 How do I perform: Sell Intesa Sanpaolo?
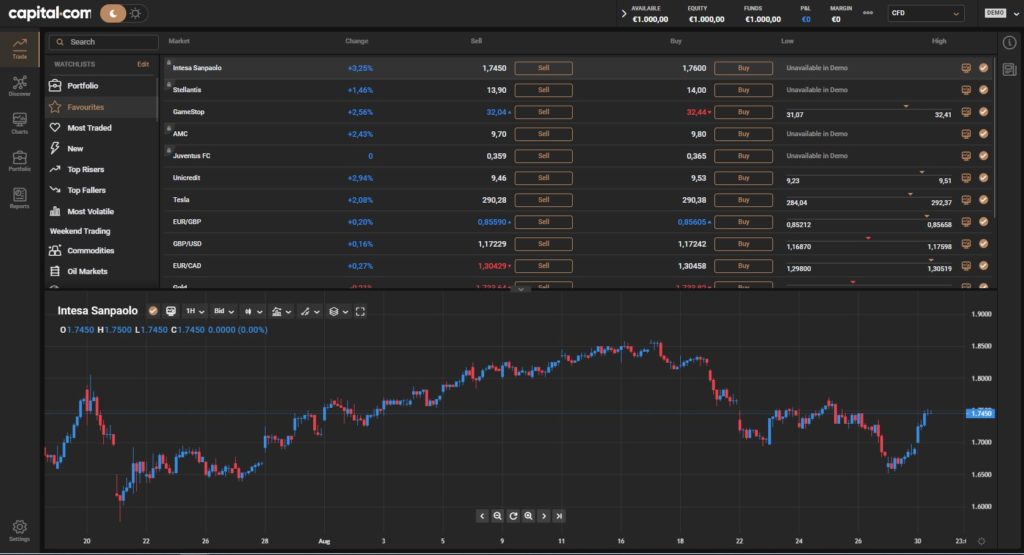[x=543, y=68]
